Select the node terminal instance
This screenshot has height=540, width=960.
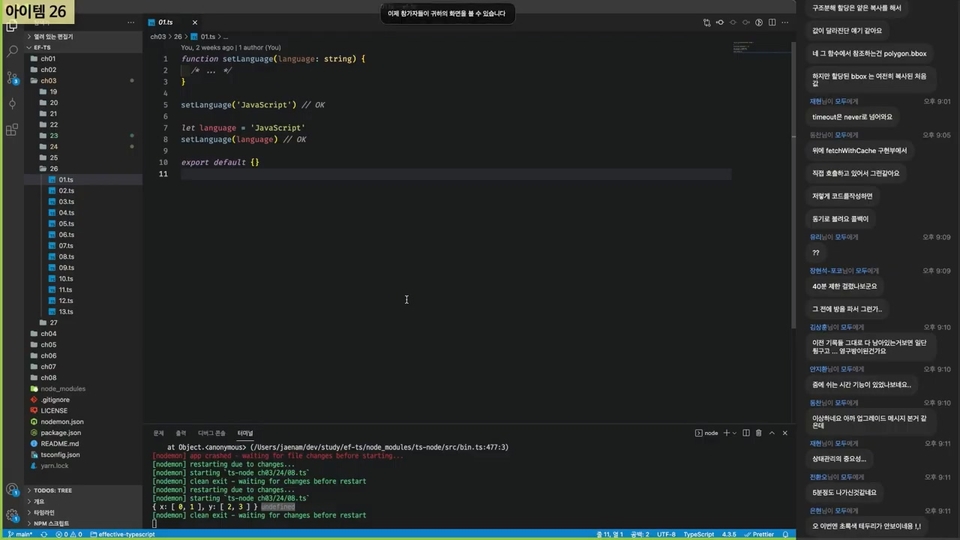pyautogui.click(x=707, y=433)
